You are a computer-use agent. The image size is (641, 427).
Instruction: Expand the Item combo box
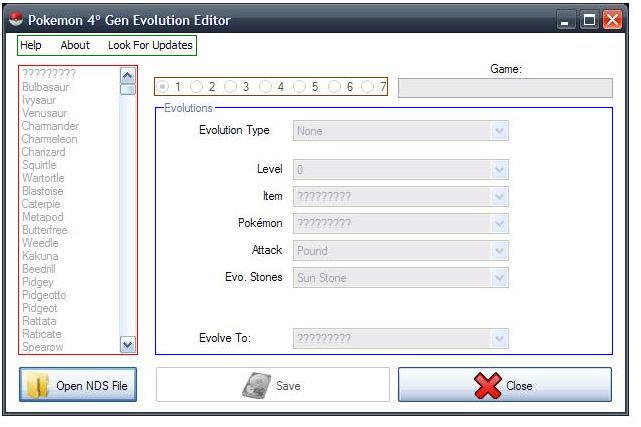(499, 197)
